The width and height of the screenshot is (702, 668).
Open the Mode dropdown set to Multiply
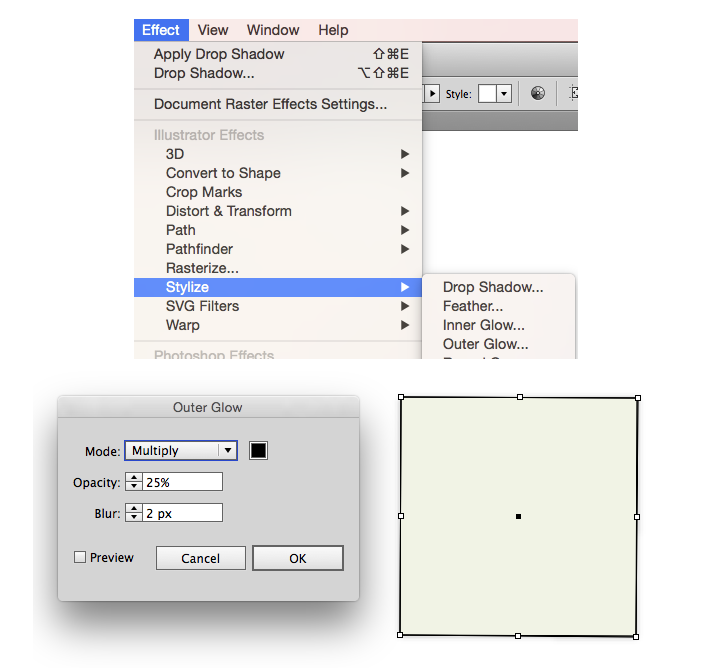(181, 450)
